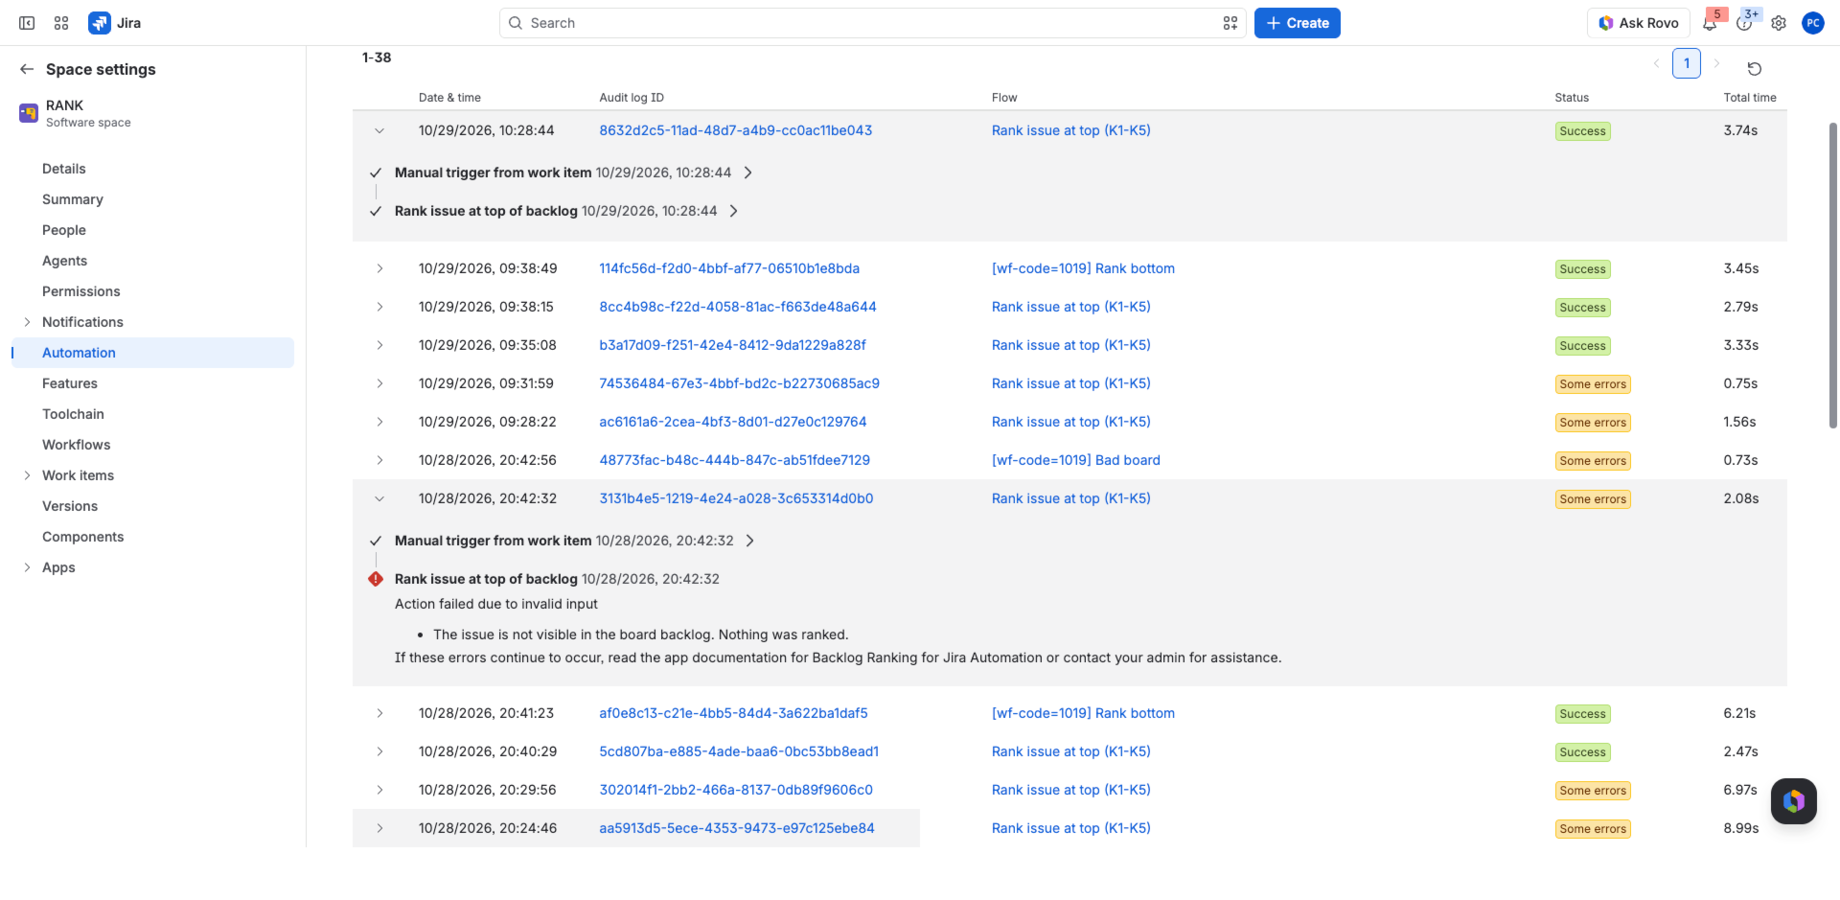Collapse the sidebar with the panel icon
The width and height of the screenshot is (1840, 900).
pos(27,23)
